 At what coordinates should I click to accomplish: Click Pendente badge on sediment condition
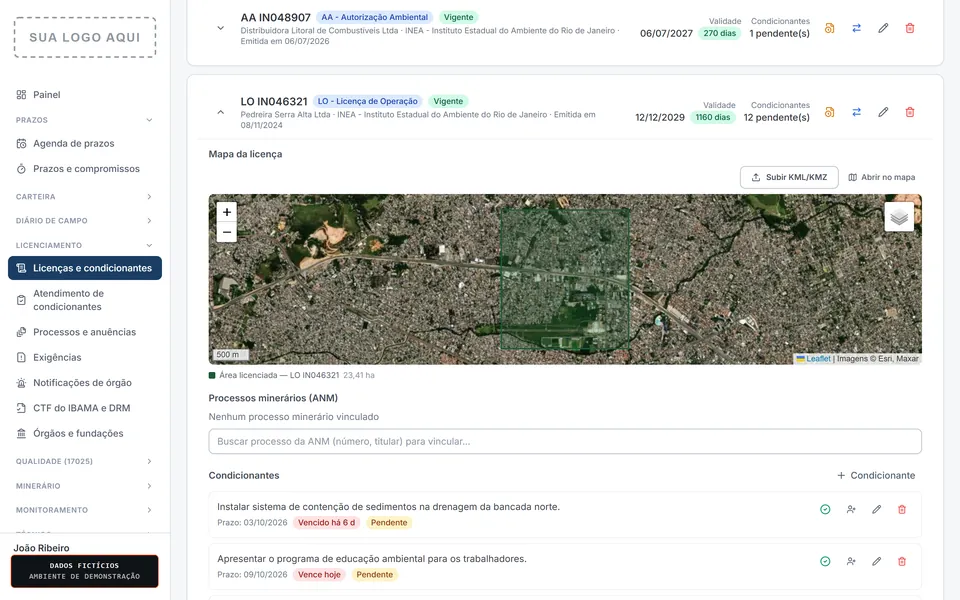point(389,522)
